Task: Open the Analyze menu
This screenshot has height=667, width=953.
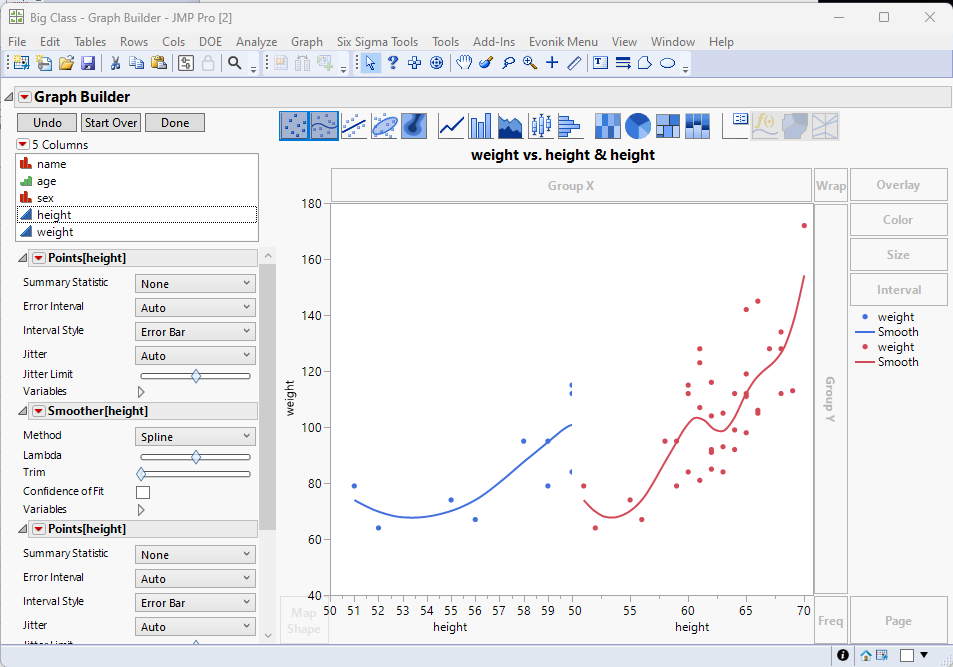Action: [x=256, y=42]
